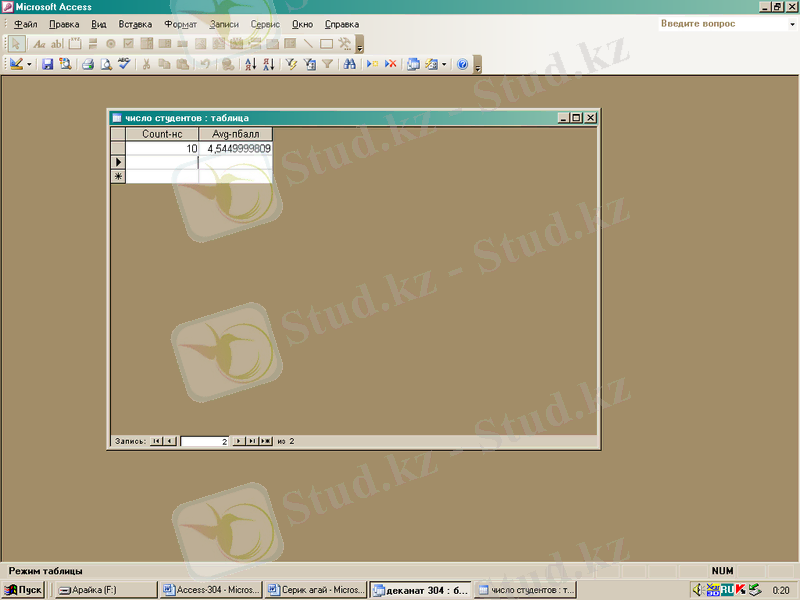Click the binoculars Find icon
Image resolution: width=800 pixels, height=600 pixels.
(x=349, y=64)
